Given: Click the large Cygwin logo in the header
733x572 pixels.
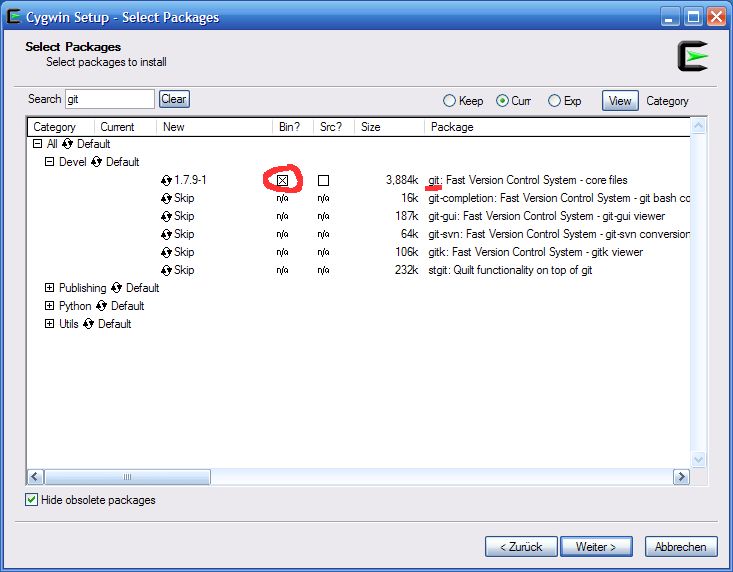Looking at the screenshot, I should click(x=693, y=57).
